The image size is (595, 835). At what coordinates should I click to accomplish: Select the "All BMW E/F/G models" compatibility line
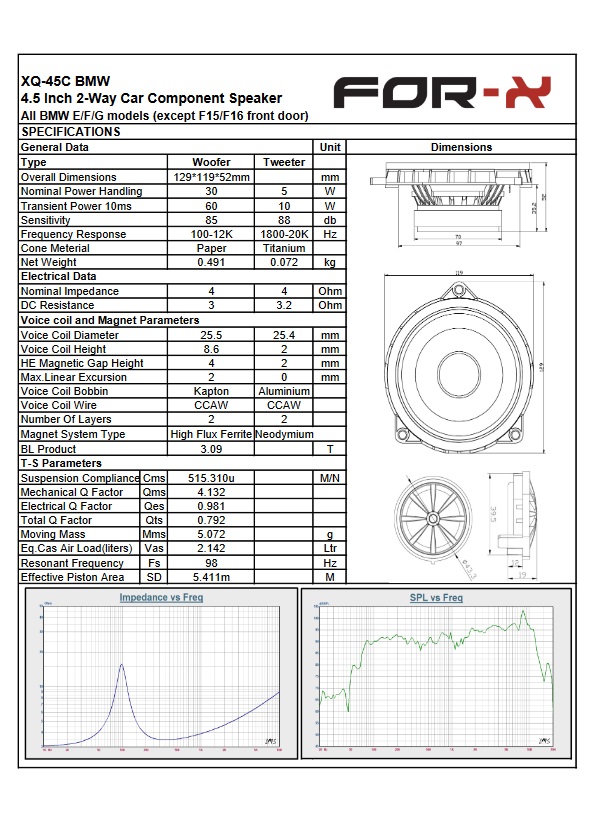click(x=165, y=116)
